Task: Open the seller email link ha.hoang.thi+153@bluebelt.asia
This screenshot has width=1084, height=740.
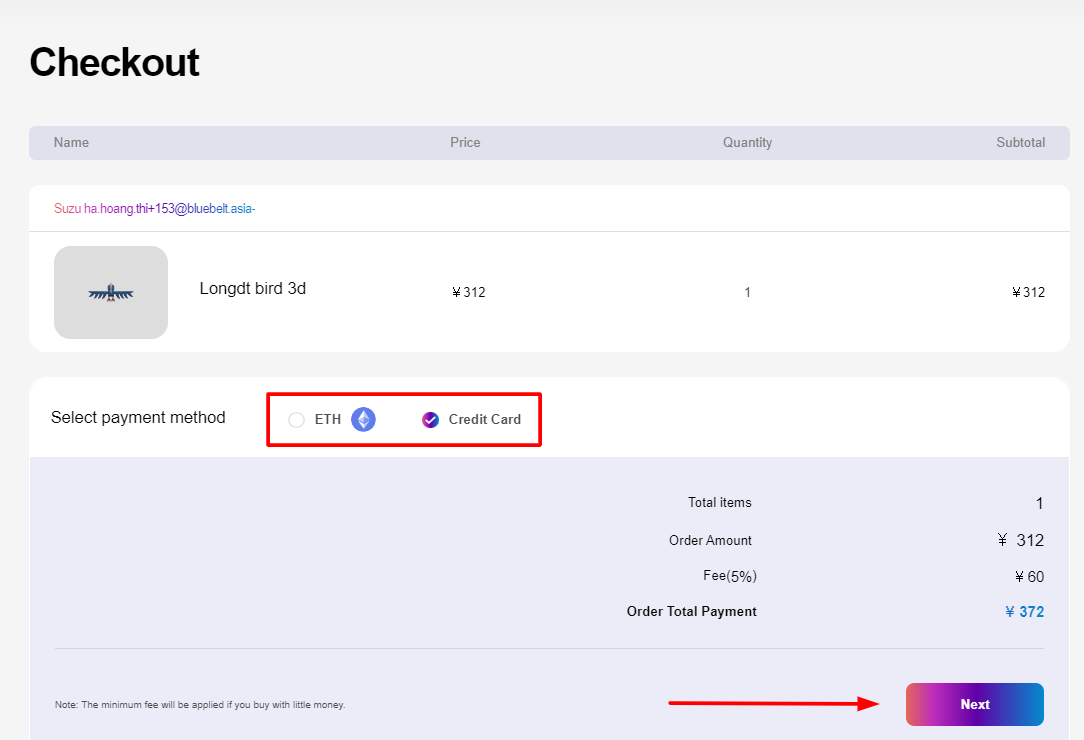Action: (x=167, y=207)
